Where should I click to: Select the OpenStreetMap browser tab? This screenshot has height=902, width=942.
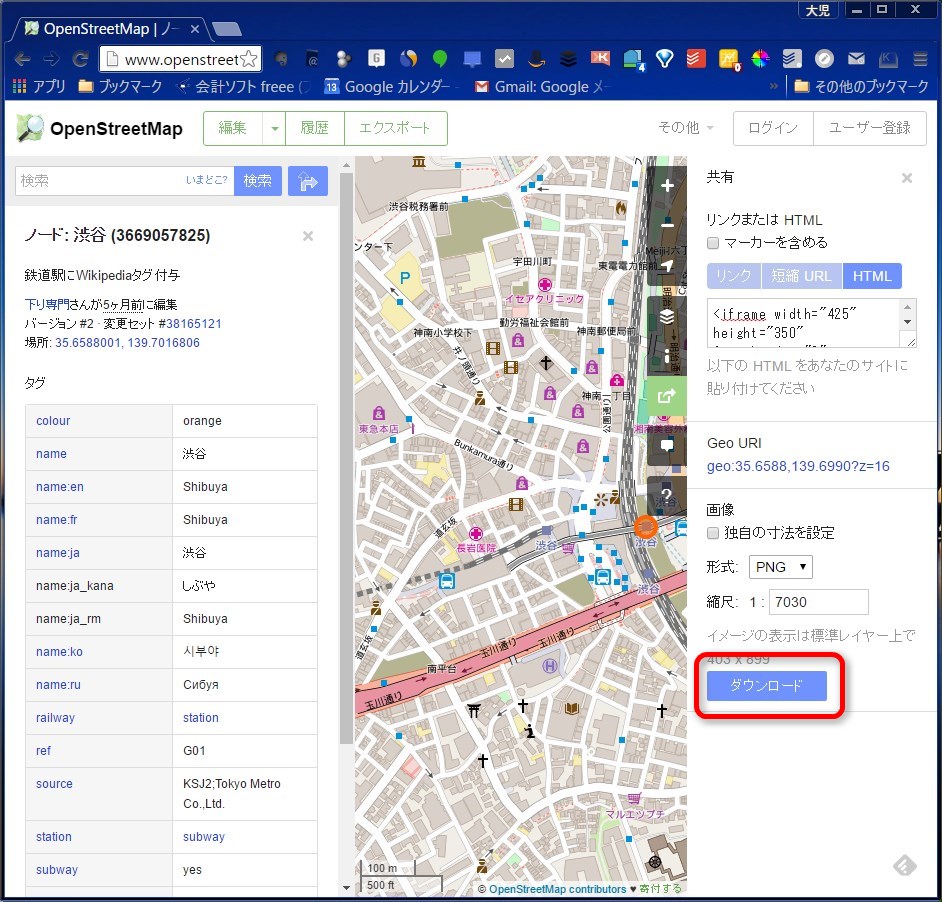click(111, 29)
